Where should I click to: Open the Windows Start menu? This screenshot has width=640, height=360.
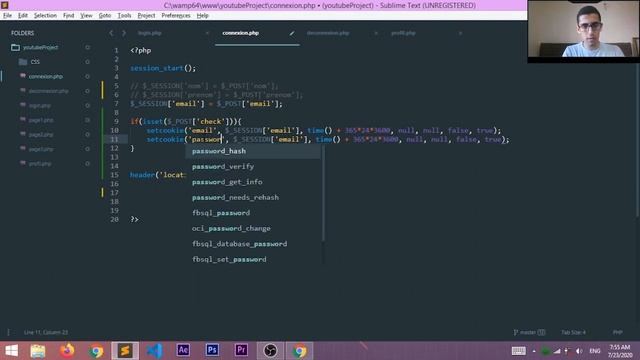click(11, 351)
